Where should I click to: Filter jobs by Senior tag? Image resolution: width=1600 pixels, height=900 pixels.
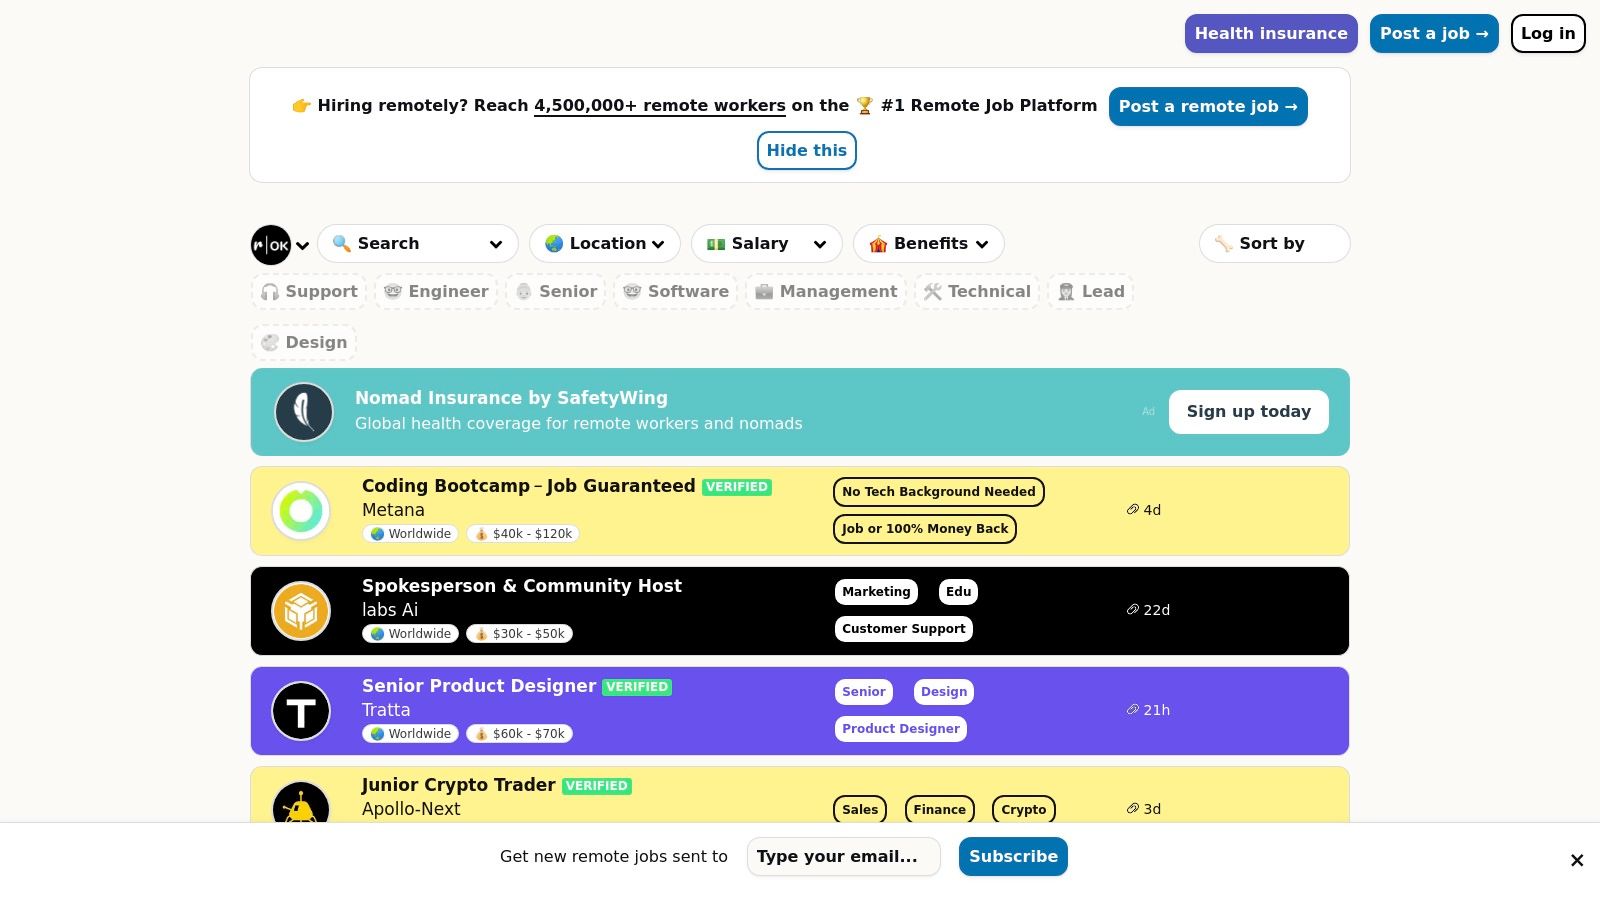(556, 291)
